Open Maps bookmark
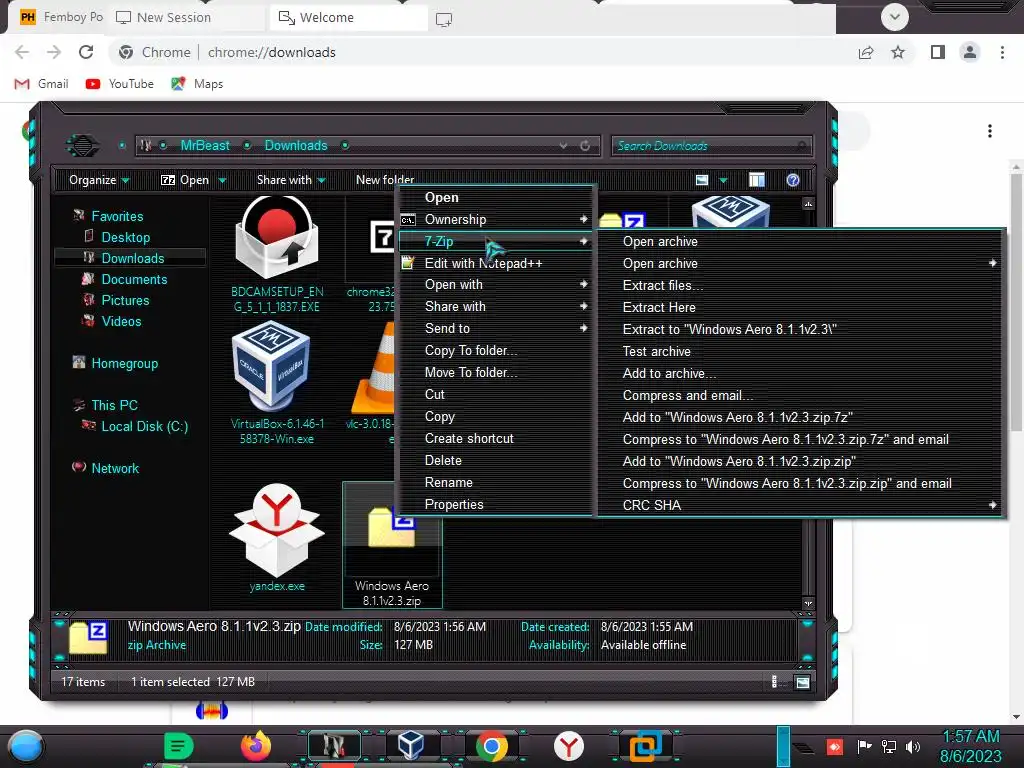The image size is (1024, 768). (197, 84)
